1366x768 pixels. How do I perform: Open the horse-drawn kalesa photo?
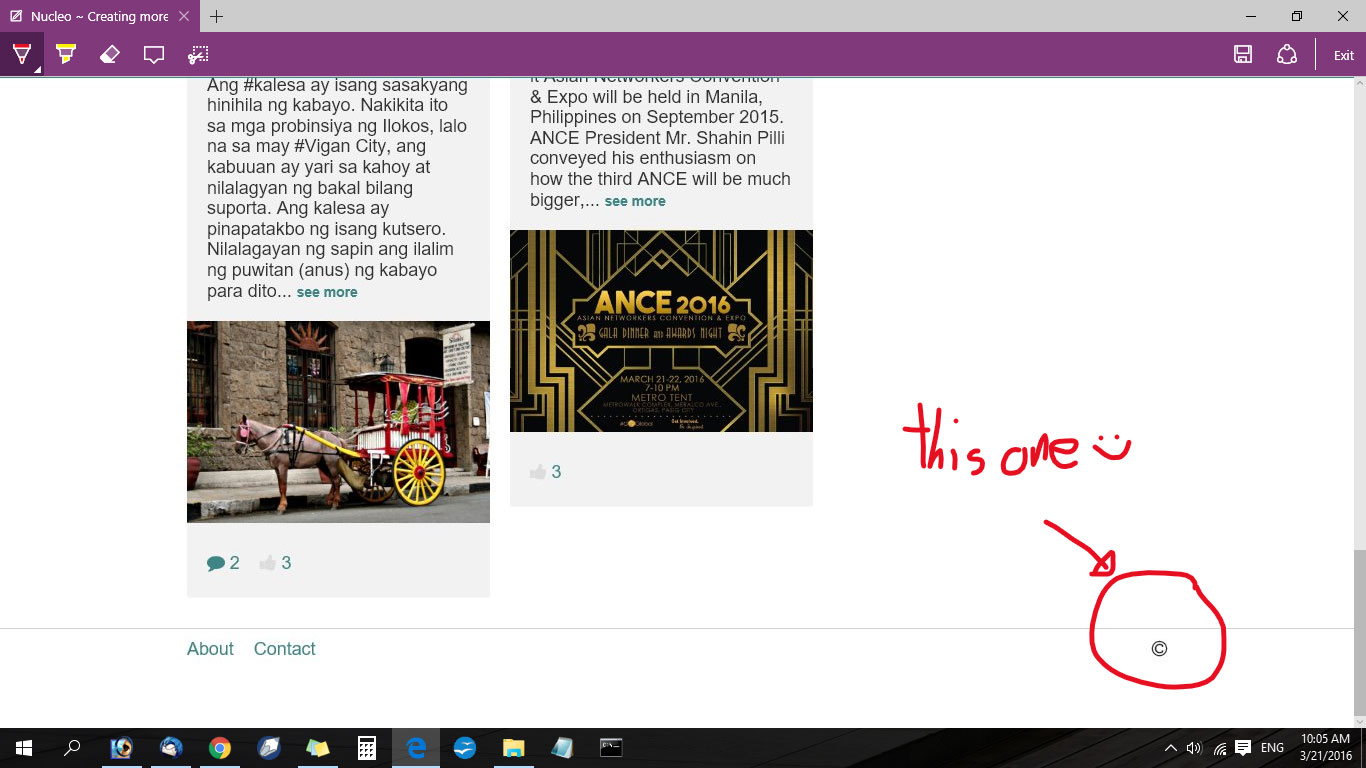(x=338, y=422)
